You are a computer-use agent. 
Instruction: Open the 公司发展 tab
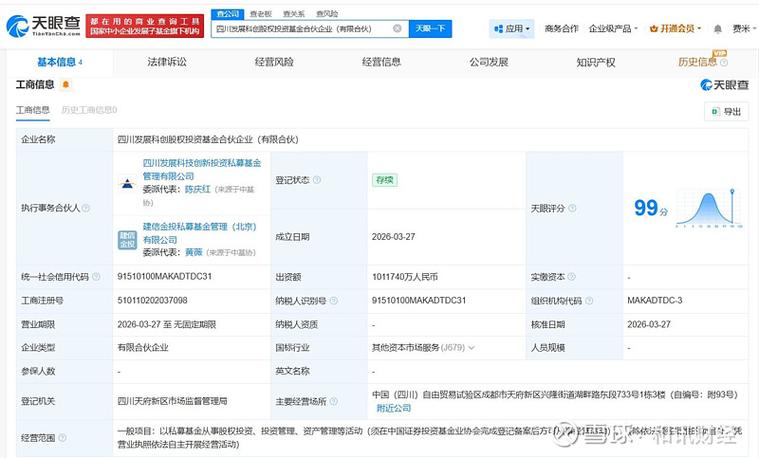pyautogui.click(x=488, y=62)
